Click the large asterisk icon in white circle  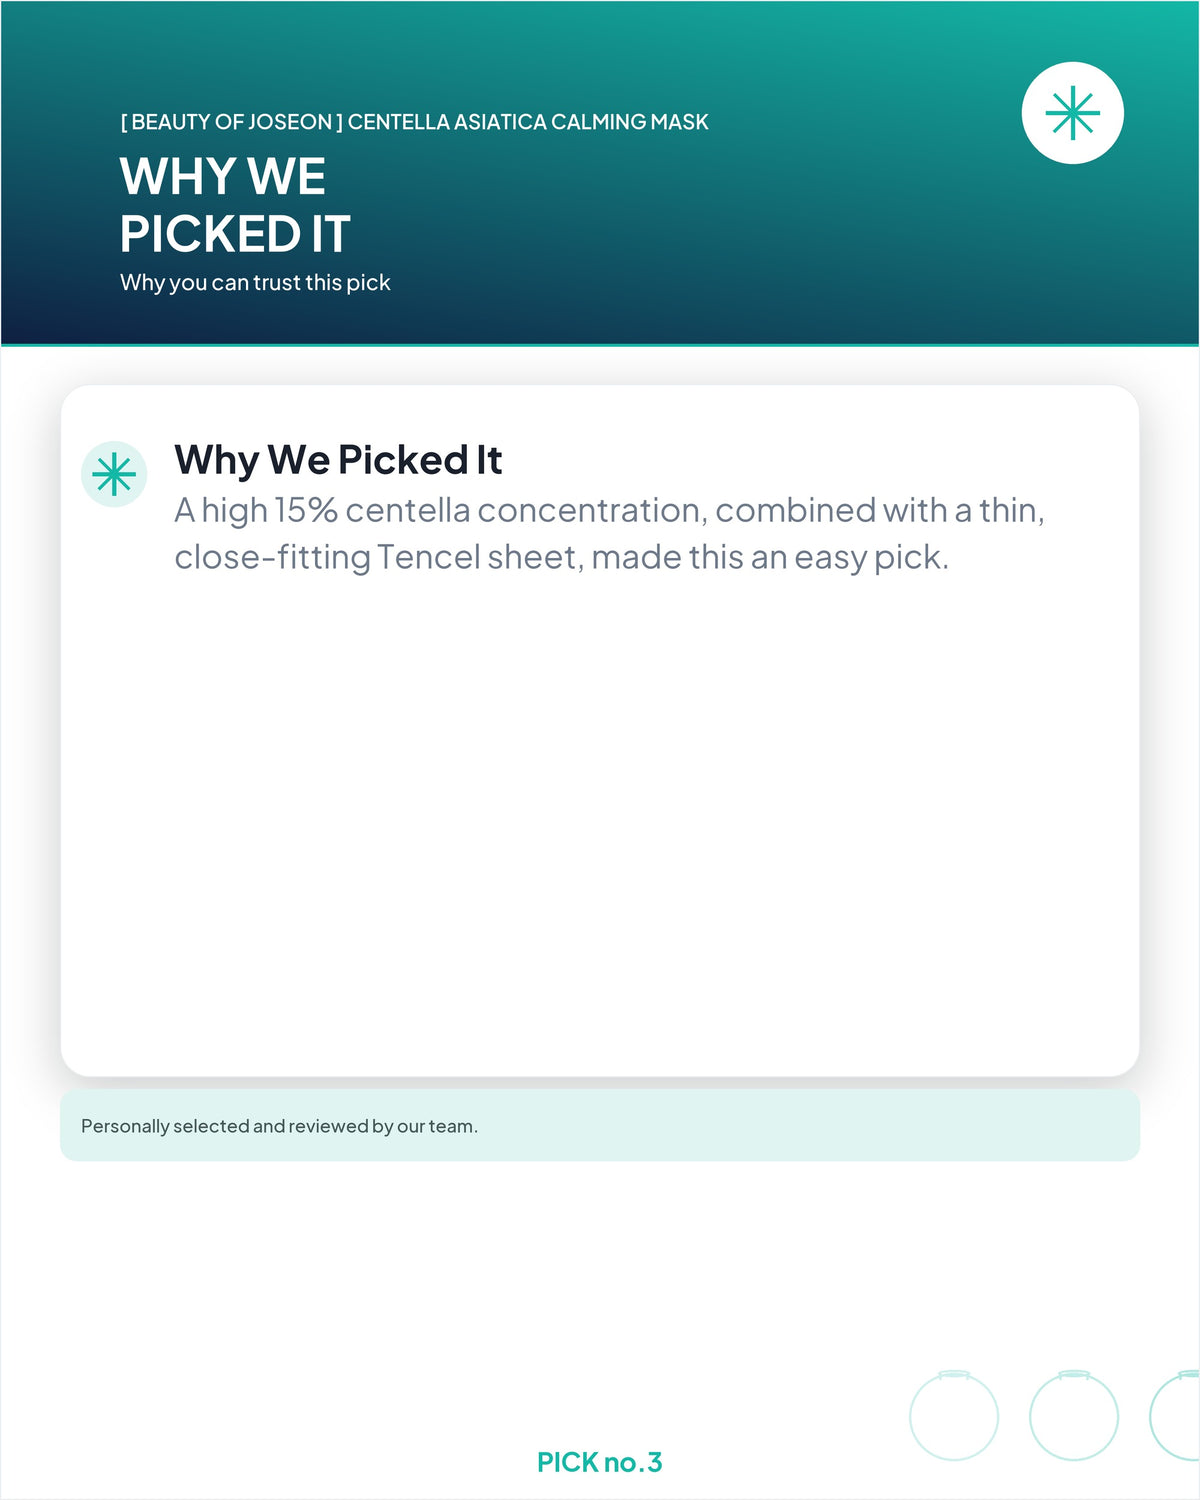(1073, 113)
